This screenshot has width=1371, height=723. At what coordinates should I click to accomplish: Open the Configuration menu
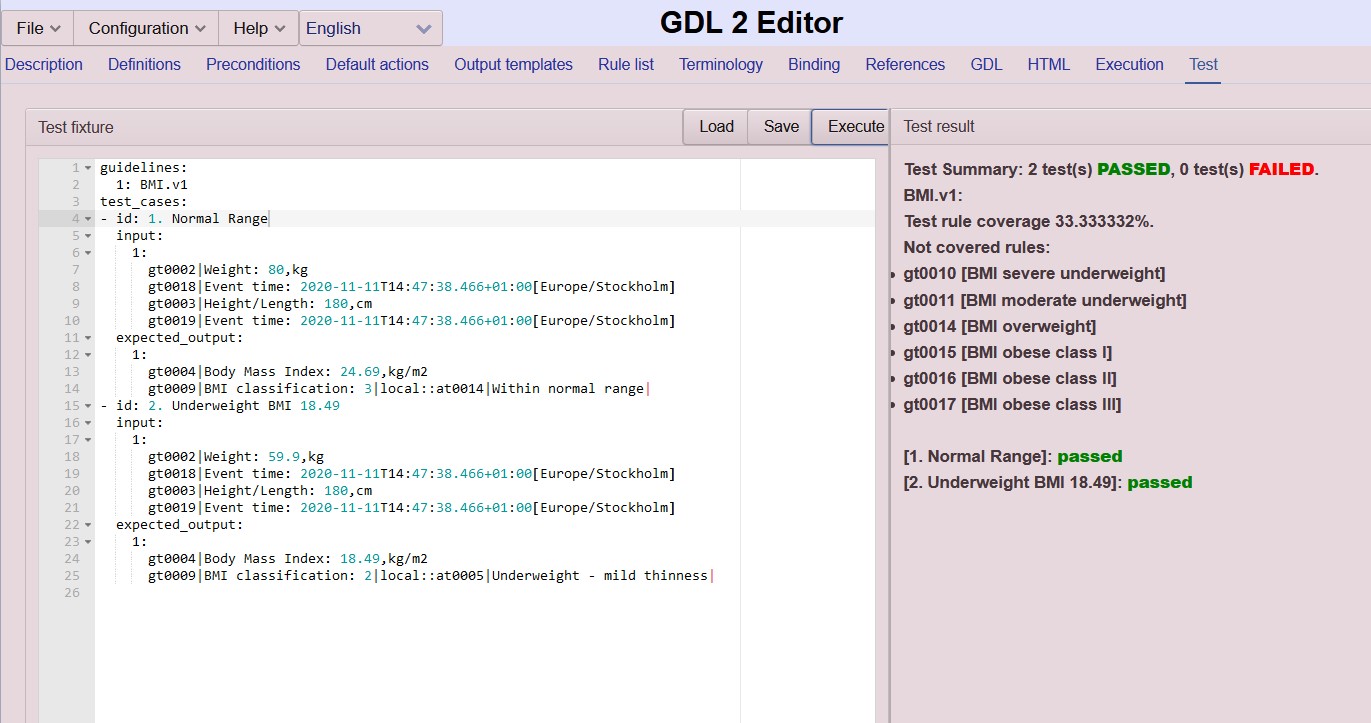click(145, 28)
